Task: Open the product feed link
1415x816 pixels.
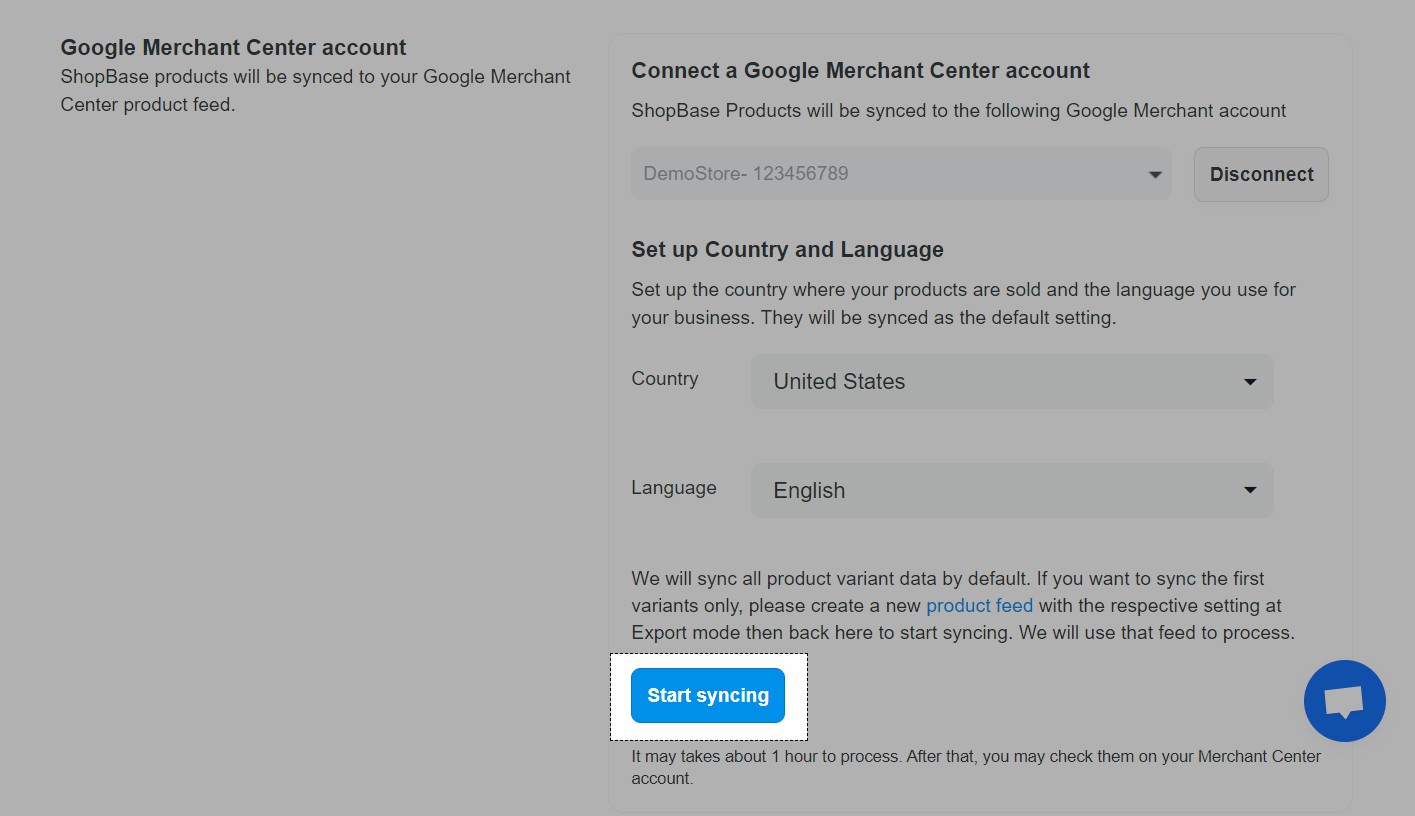Action: click(x=979, y=605)
